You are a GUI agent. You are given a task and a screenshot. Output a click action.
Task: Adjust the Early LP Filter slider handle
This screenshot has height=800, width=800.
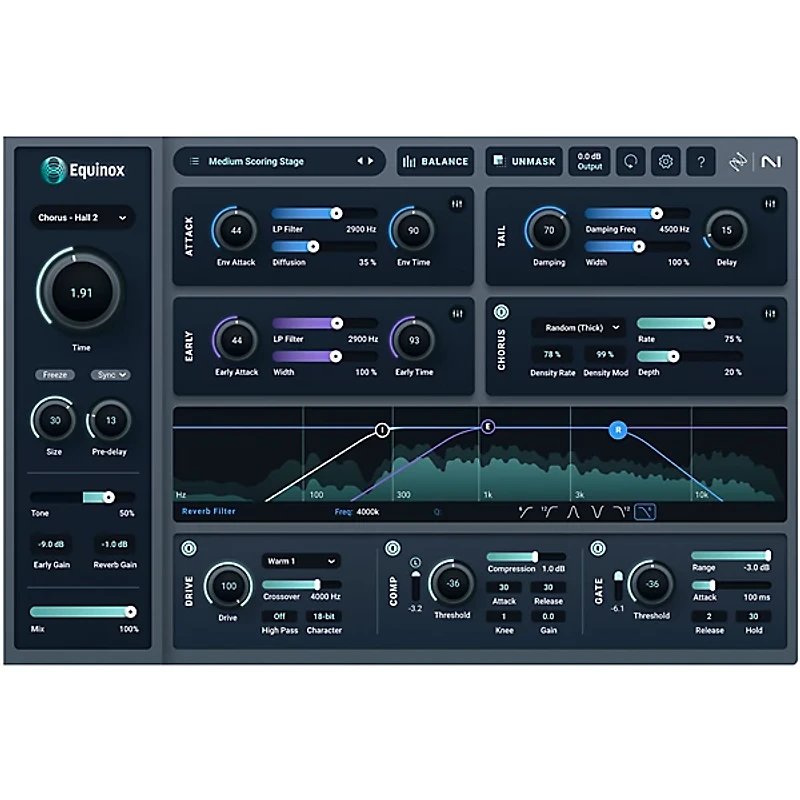pos(337,323)
